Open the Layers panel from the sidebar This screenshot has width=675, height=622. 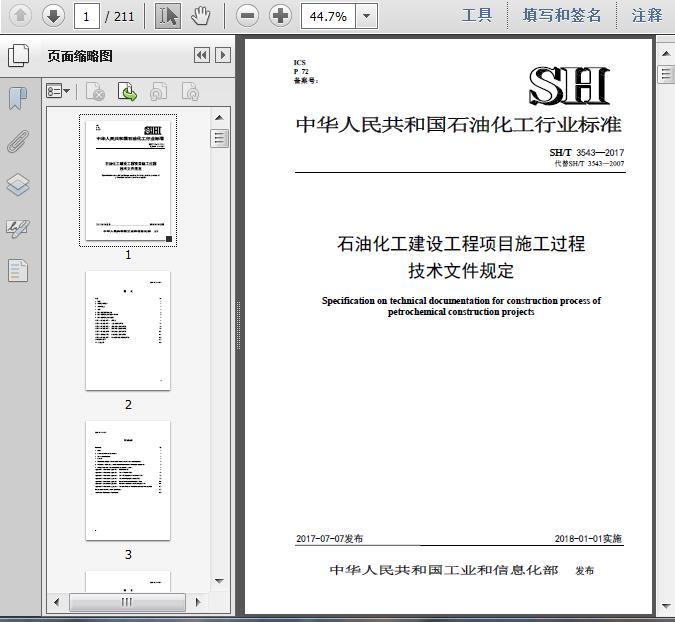pyautogui.click(x=18, y=185)
